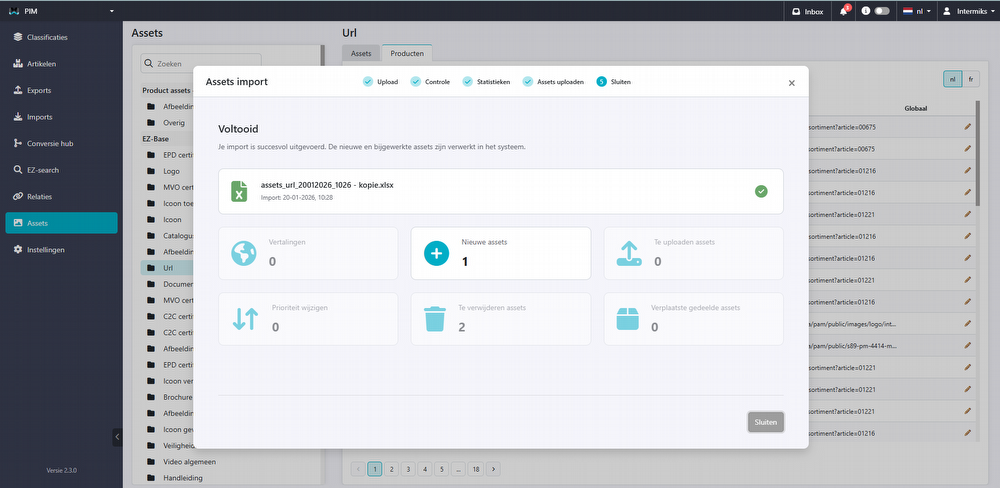The height and width of the screenshot is (488, 1000).
Task: Close the Assets import dialog
Action: 791,83
